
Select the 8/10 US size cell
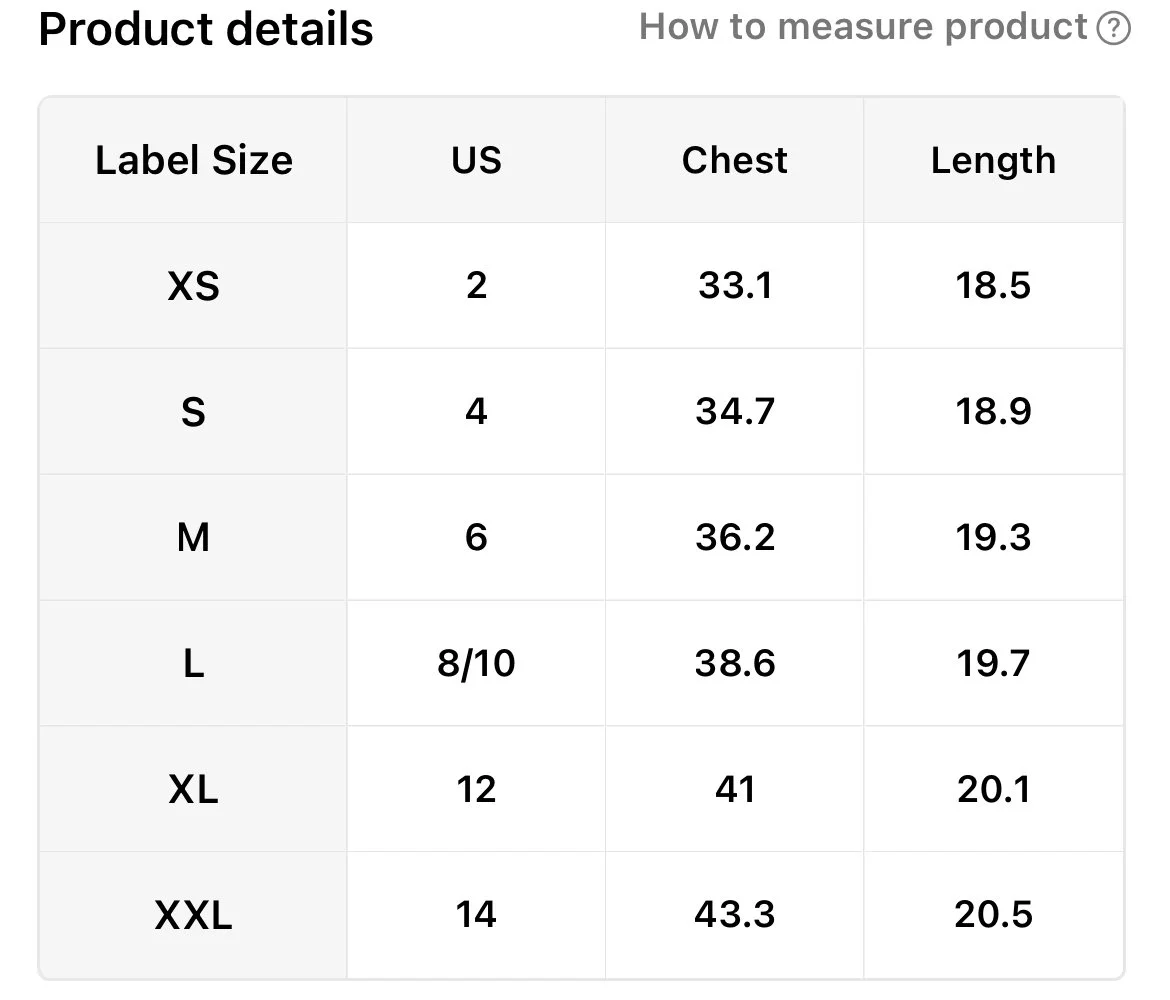tap(476, 663)
